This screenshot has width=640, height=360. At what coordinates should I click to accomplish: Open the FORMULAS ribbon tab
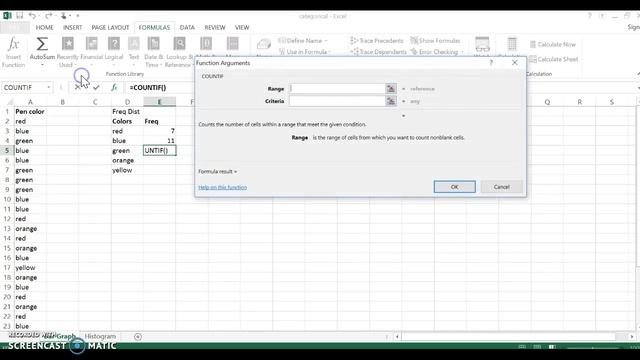click(154, 27)
